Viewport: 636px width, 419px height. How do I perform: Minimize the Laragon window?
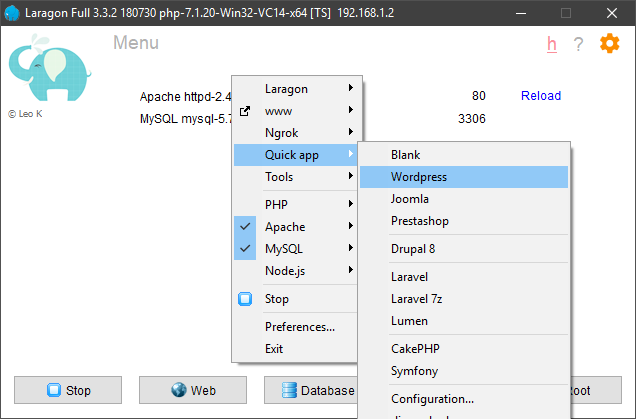[521, 13]
